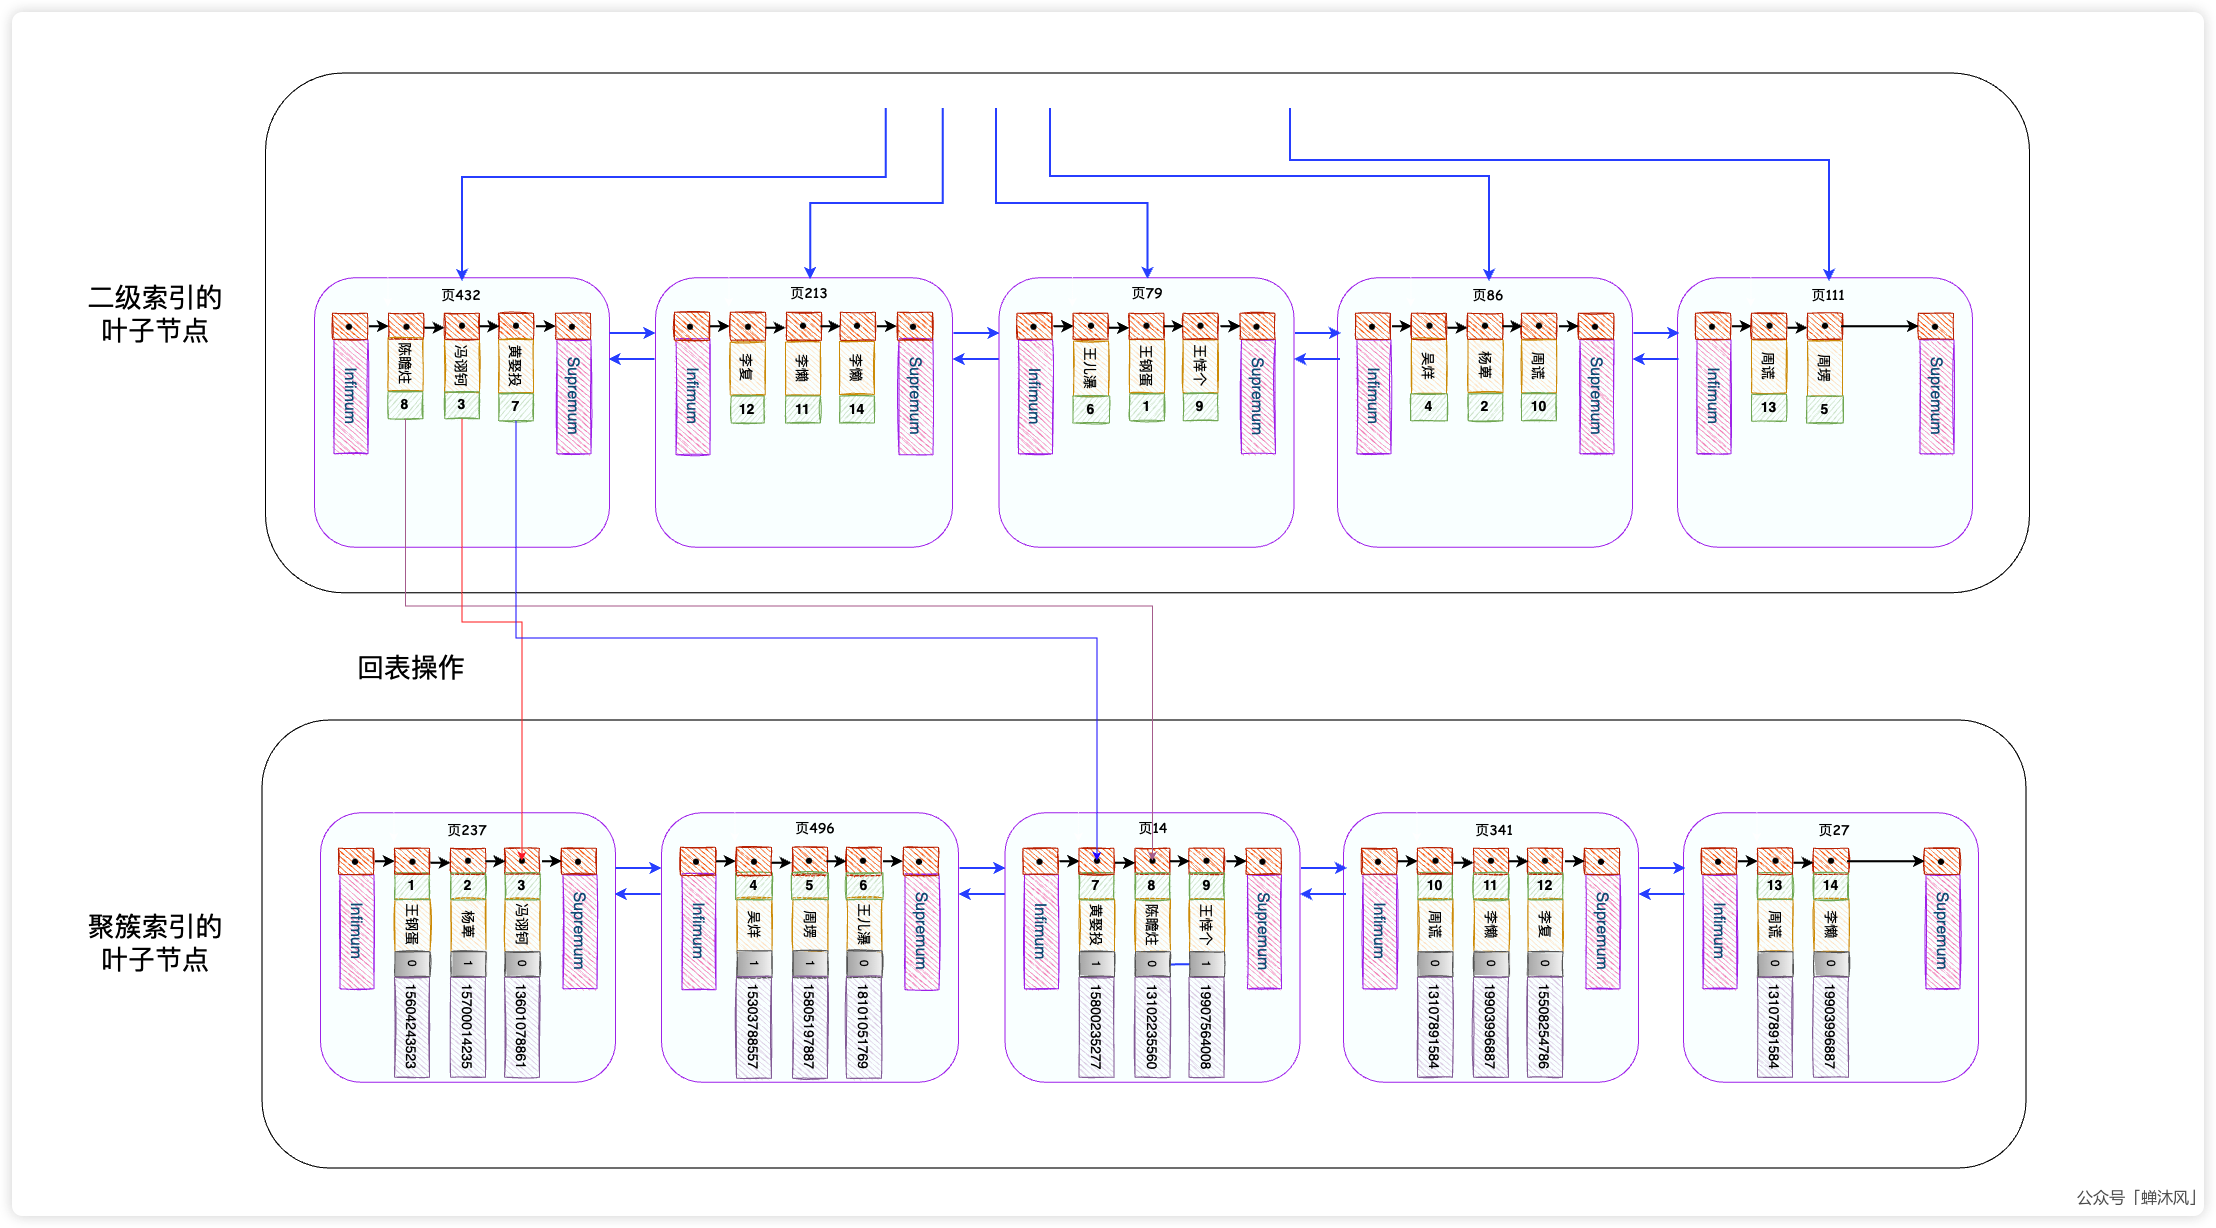The width and height of the screenshot is (2216, 1228).
Task: Click the 聚簇索引的叶子节点 label
Action: click(154, 943)
